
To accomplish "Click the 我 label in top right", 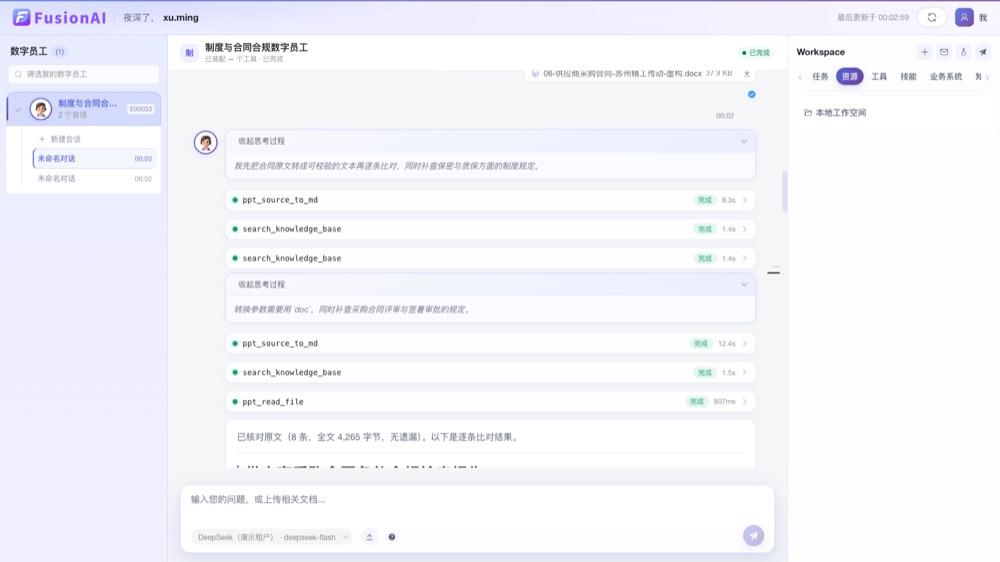I will tap(983, 18).
